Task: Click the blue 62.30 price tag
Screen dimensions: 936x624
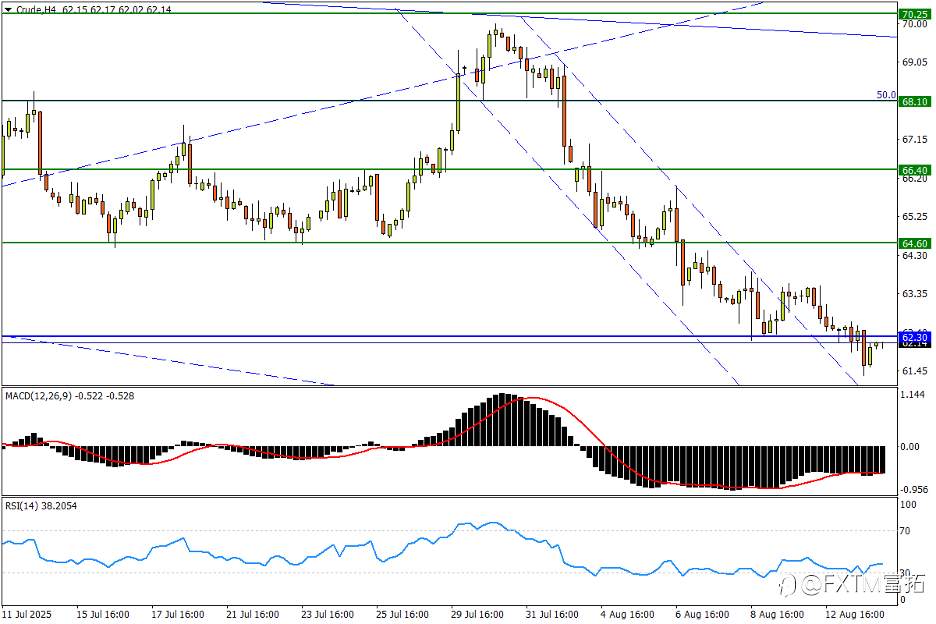Action: pos(915,337)
